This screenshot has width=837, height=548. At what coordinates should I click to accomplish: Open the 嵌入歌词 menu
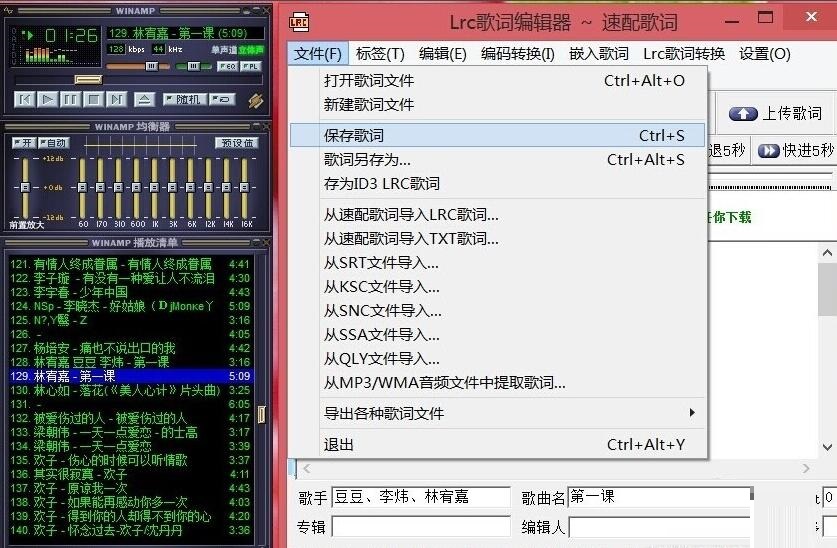pyautogui.click(x=599, y=54)
